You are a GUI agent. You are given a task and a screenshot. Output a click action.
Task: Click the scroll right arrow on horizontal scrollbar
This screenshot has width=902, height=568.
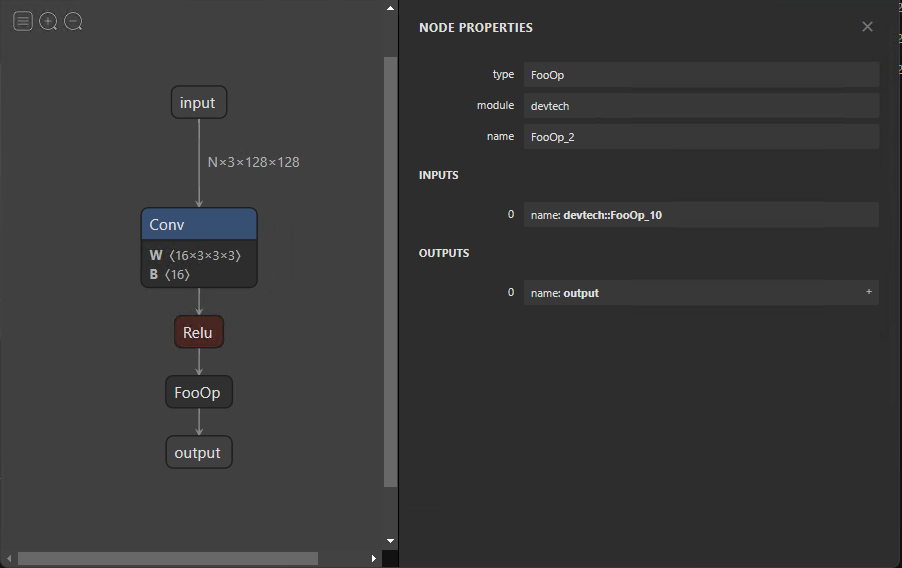pos(374,558)
